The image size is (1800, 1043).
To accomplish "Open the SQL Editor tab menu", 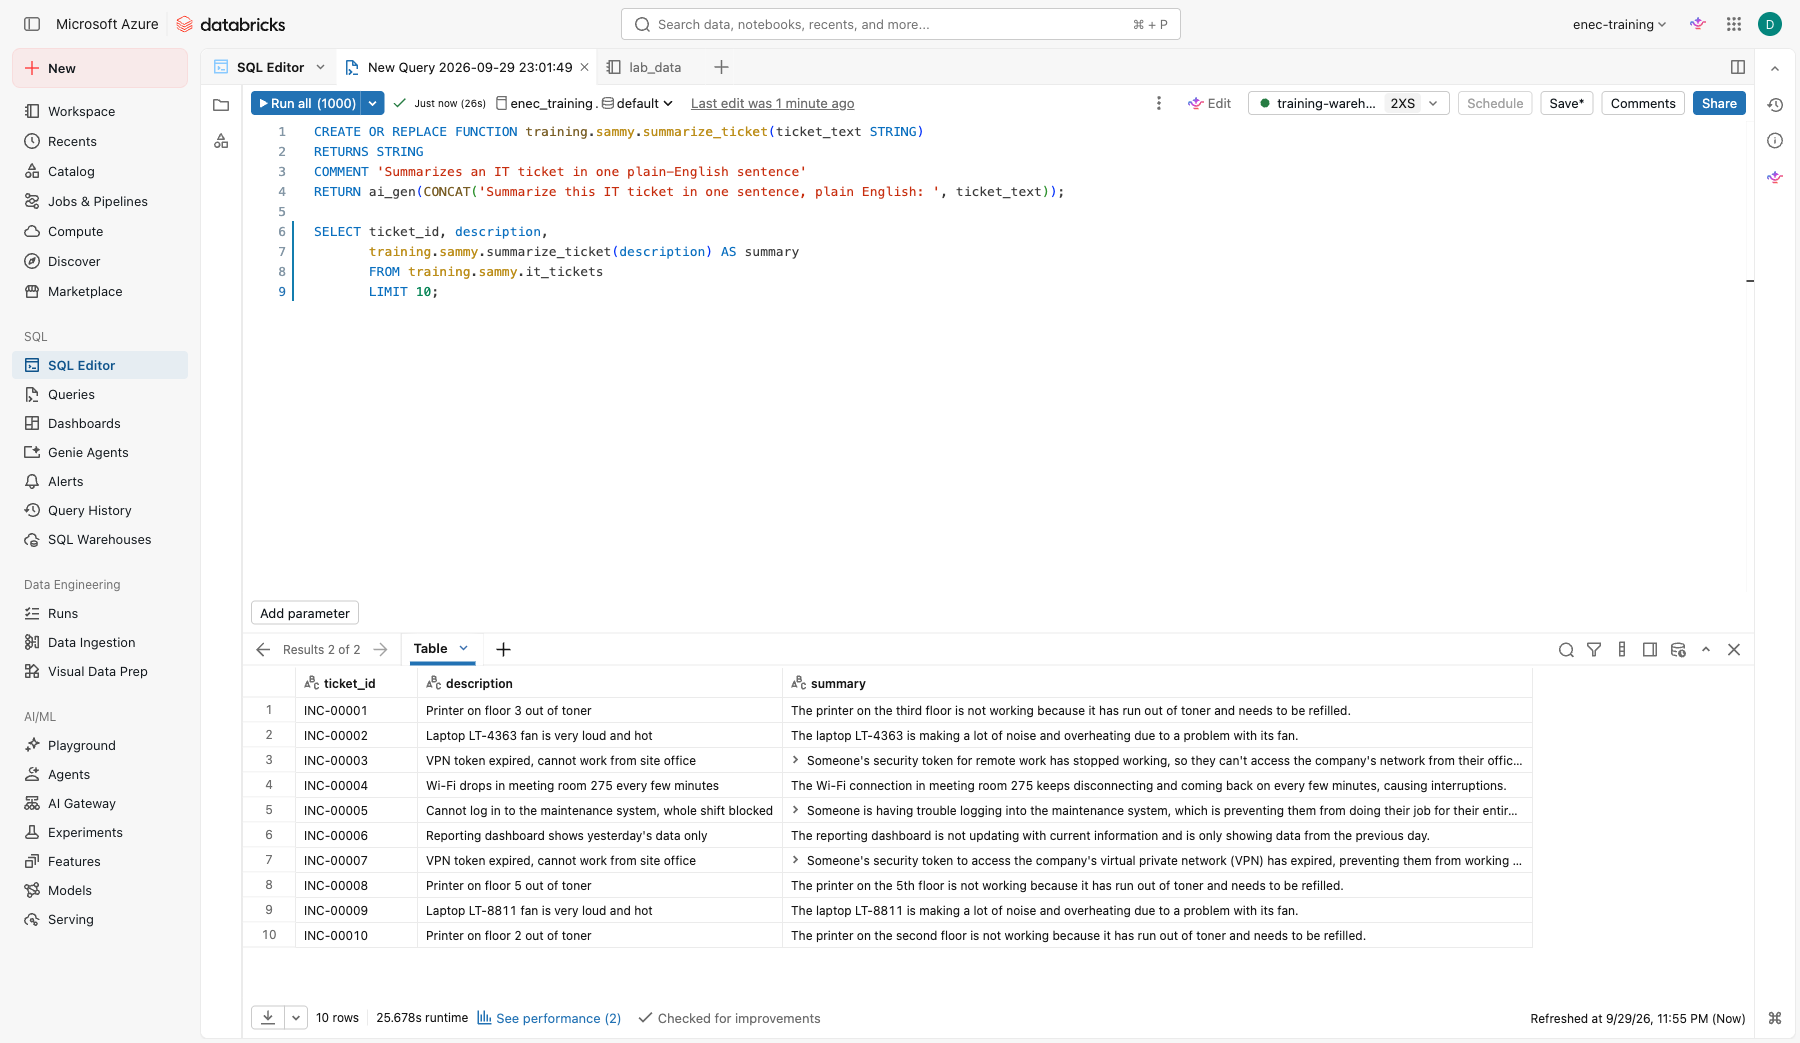I will 320,67.
